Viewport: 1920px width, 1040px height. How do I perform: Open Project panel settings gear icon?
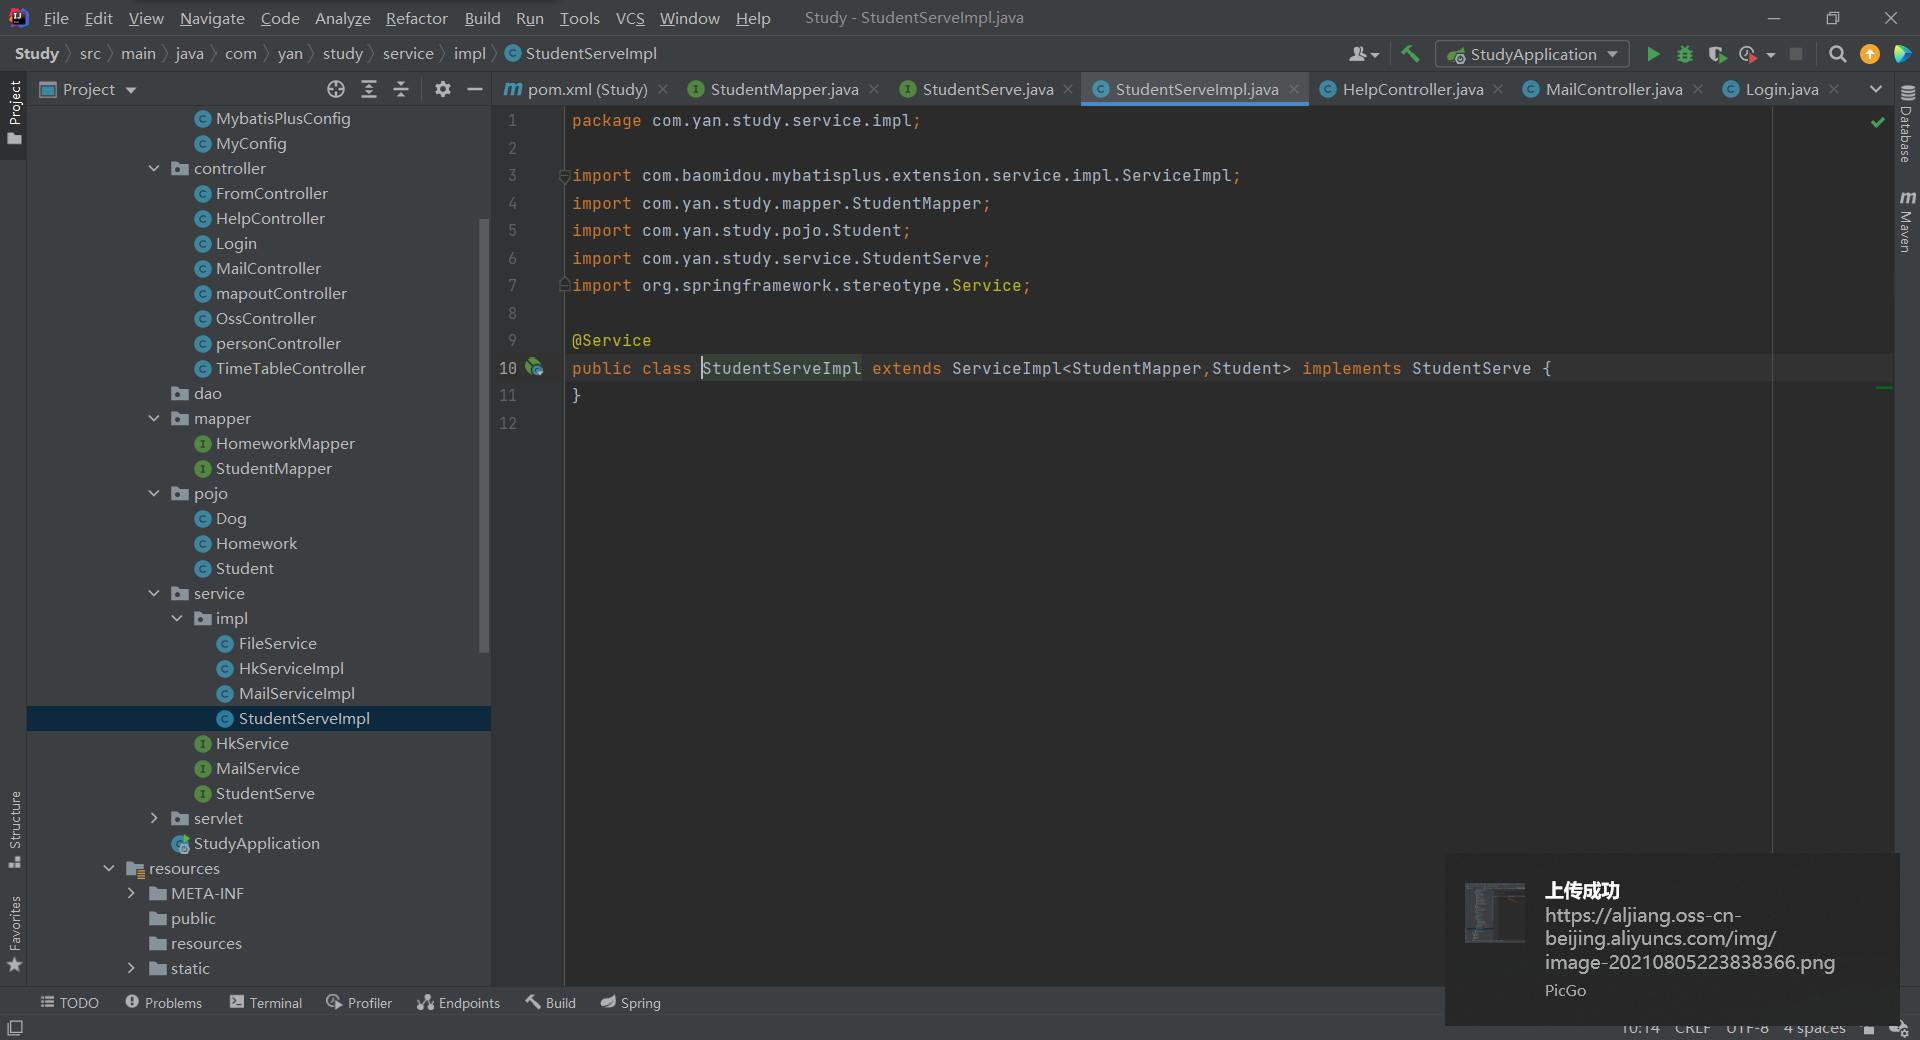pos(442,89)
